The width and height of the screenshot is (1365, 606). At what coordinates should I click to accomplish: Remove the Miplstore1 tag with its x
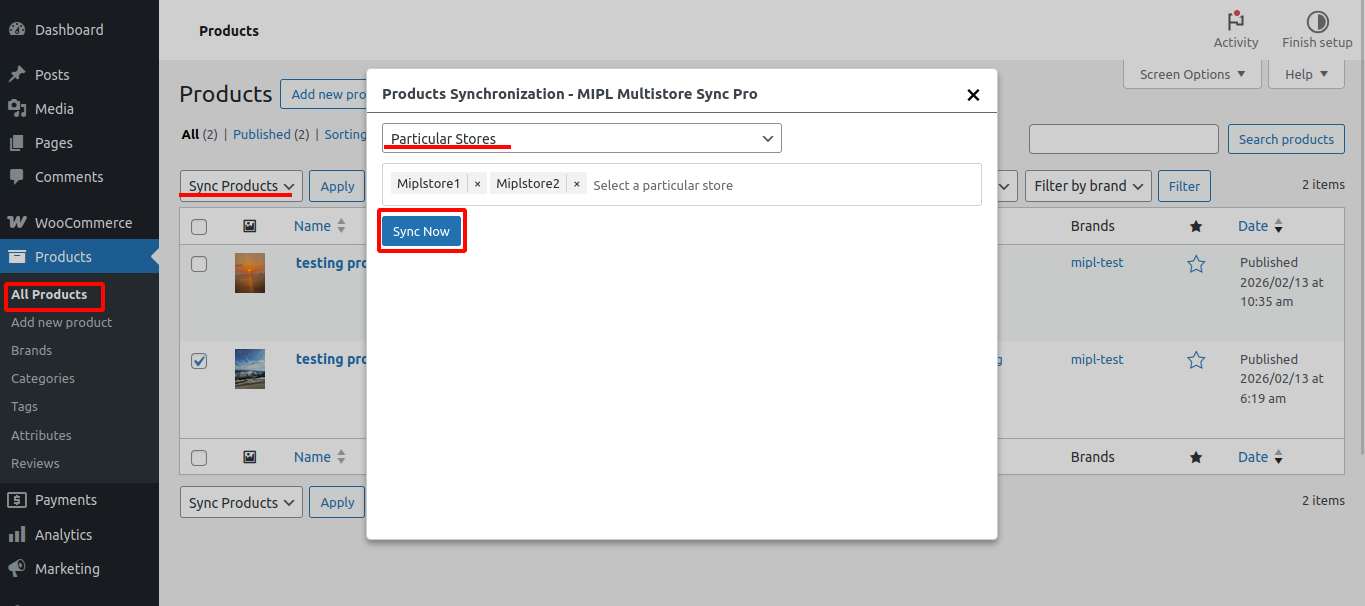tap(477, 184)
